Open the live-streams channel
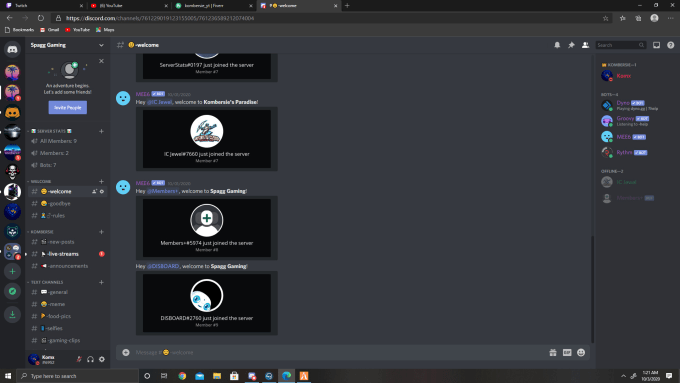 click(67, 254)
